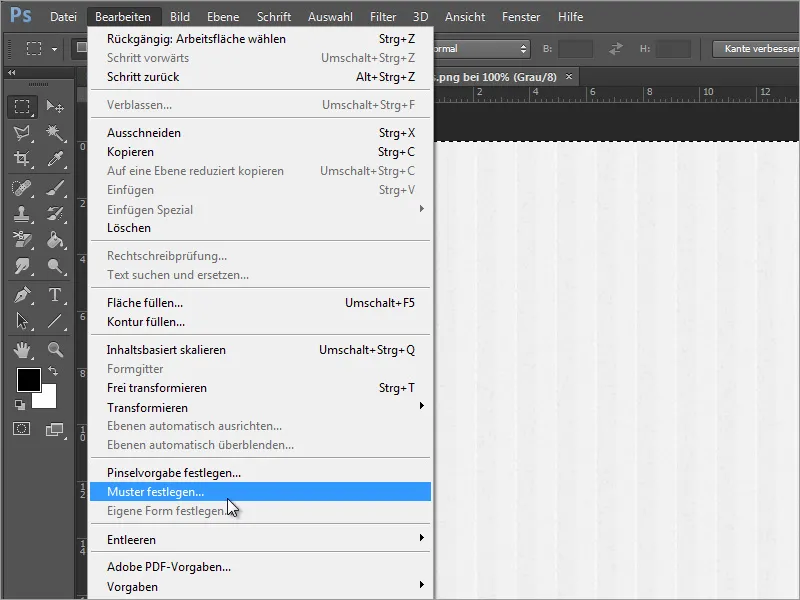Open the Ansicht menu
The image size is (800, 600).
point(465,17)
